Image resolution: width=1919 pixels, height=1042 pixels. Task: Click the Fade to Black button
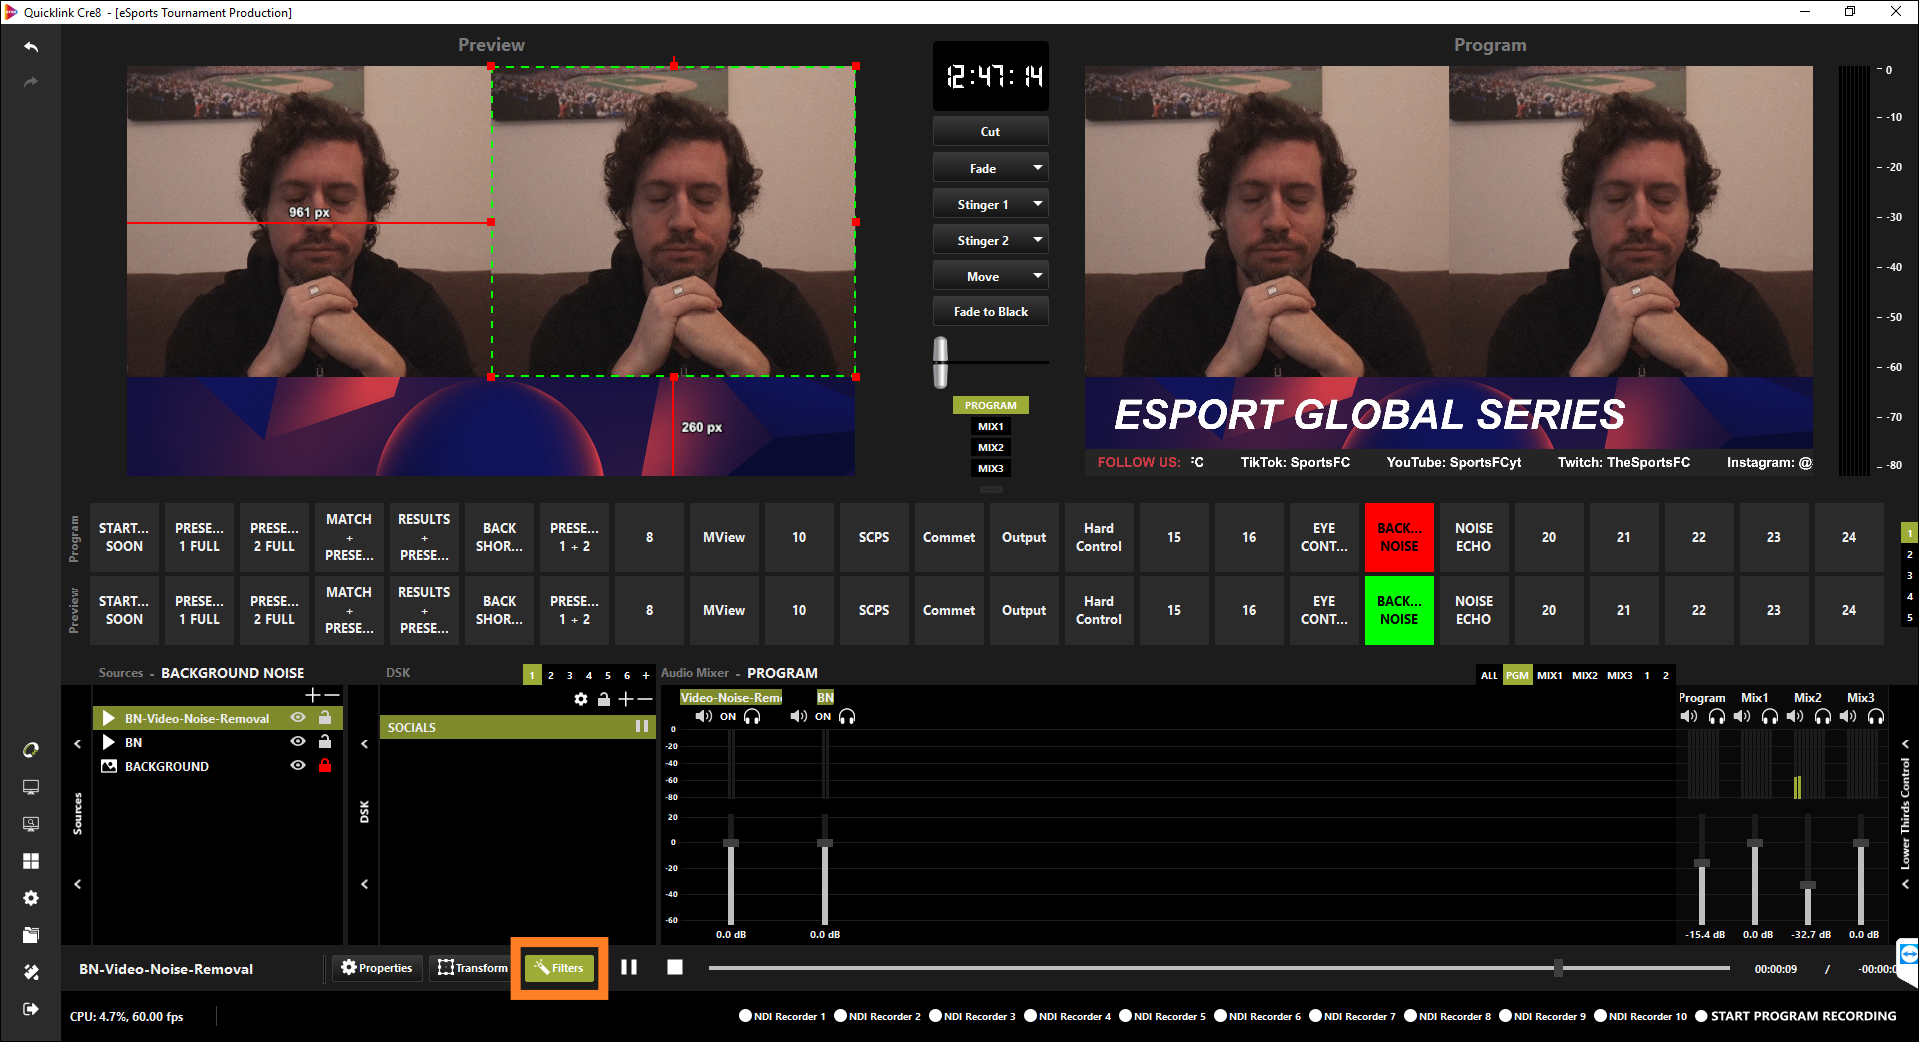[991, 311]
